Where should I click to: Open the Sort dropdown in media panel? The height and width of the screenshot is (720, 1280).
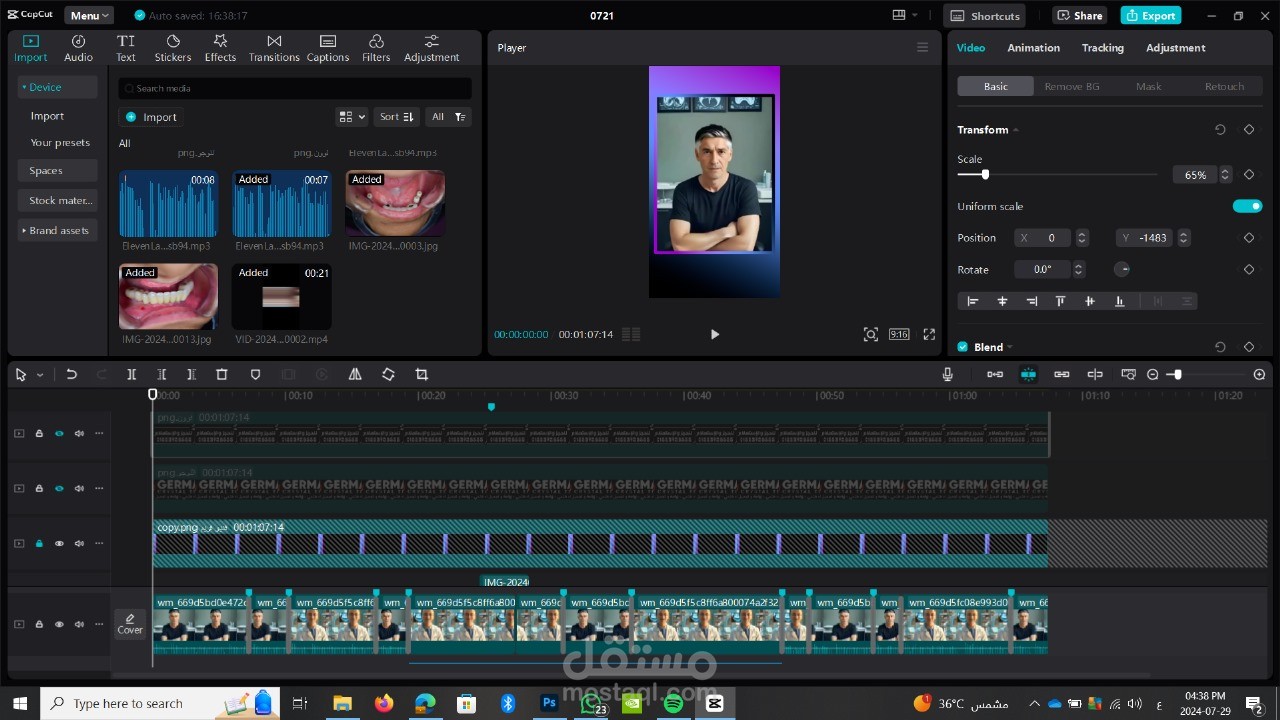[x=396, y=117]
